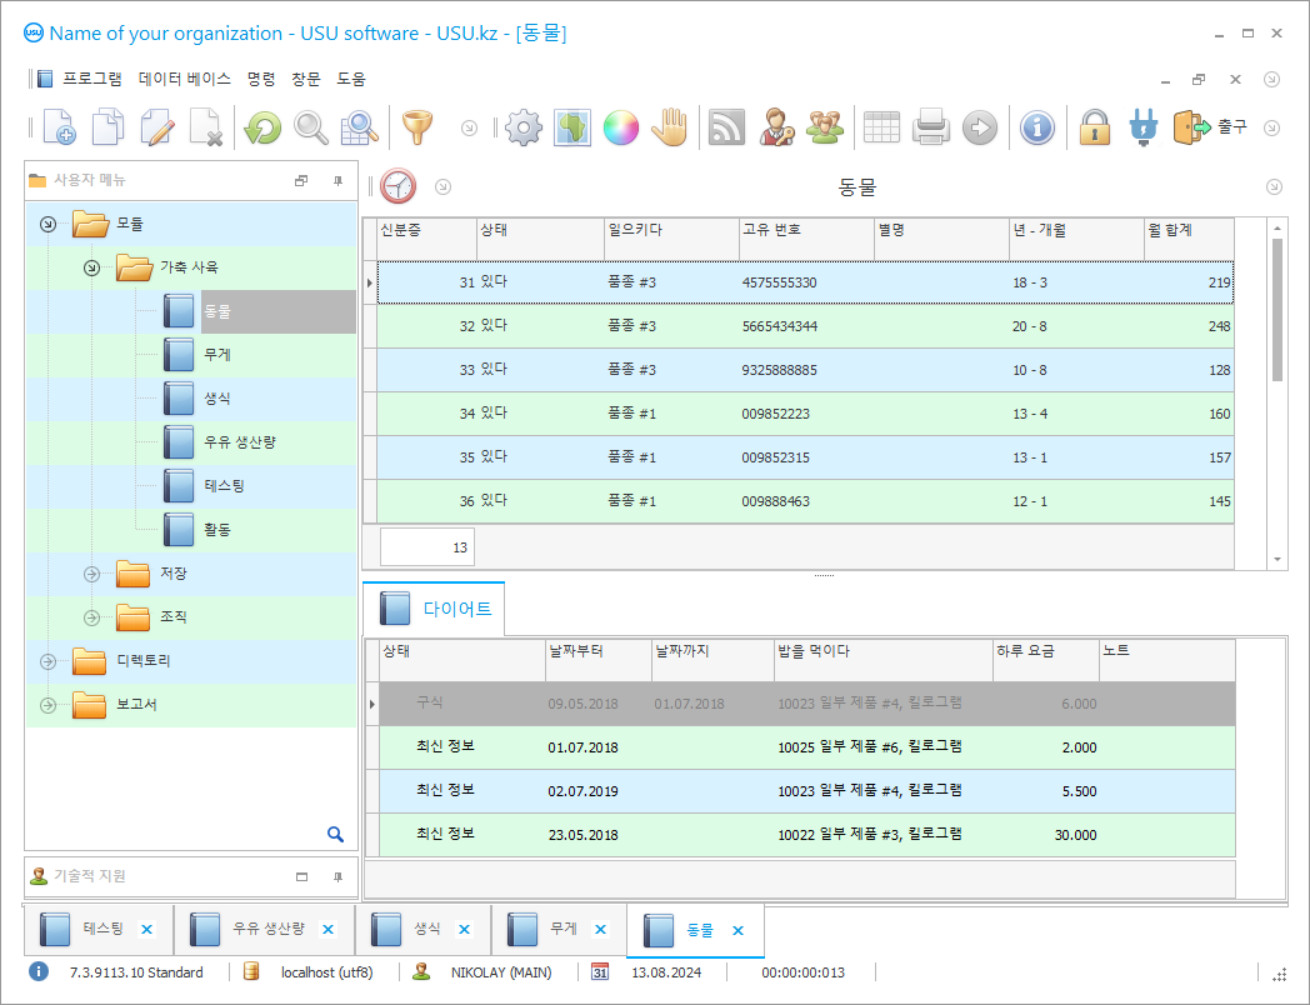Expand the 보고서 folder node
The height and width of the screenshot is (1005, 1310).
click(48, 705)
